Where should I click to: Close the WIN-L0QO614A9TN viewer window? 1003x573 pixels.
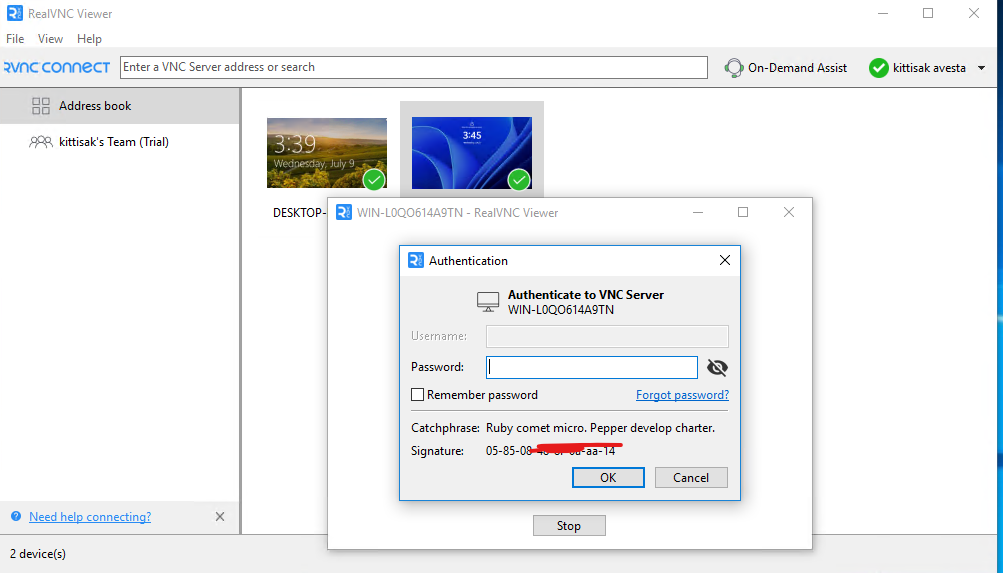[789, 212]
